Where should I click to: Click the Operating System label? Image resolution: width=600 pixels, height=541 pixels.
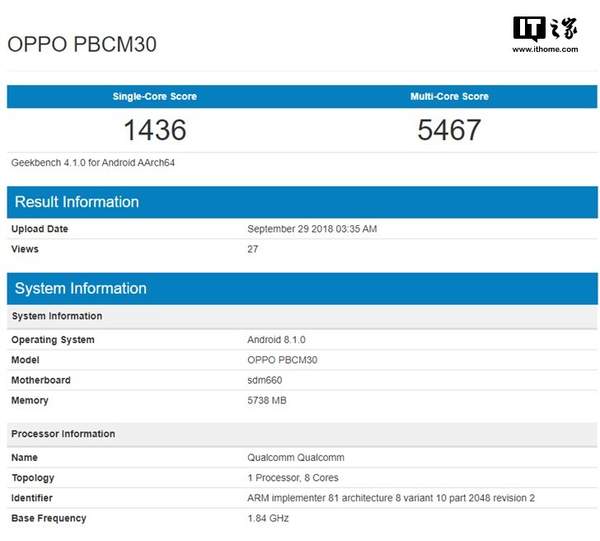coord(53,340)
